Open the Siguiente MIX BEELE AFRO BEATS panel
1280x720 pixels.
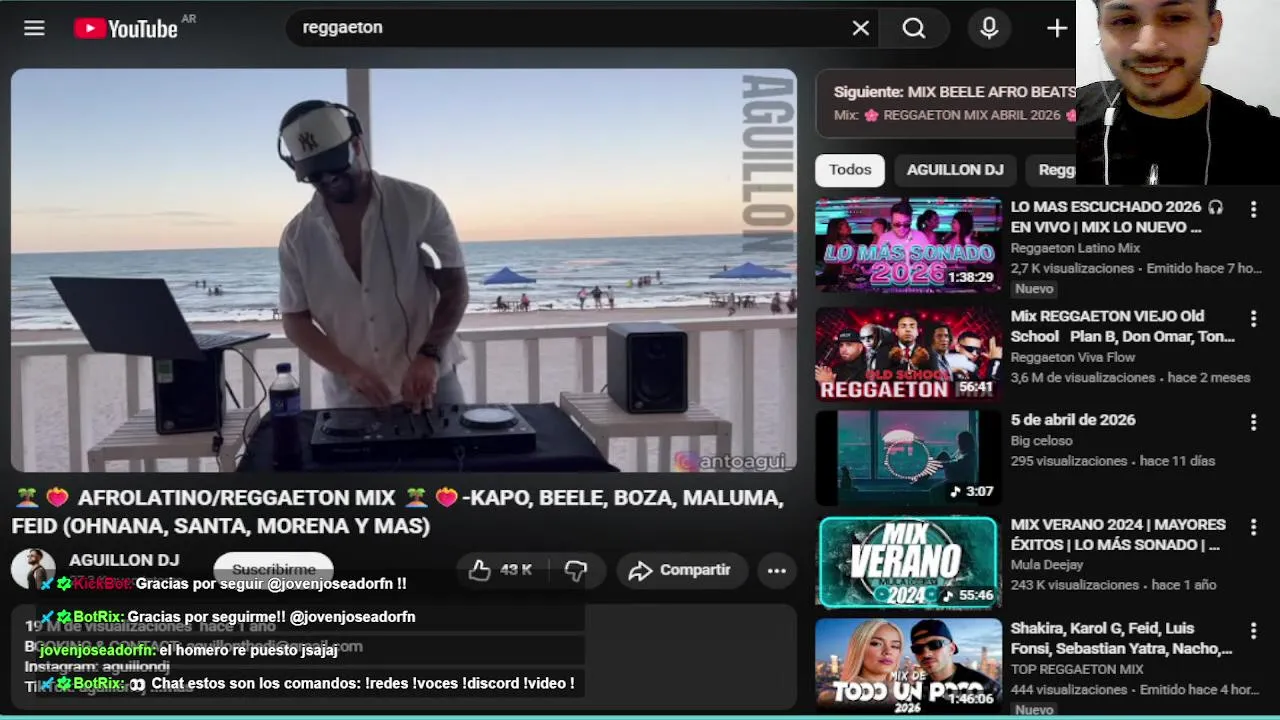coord(946,103)
